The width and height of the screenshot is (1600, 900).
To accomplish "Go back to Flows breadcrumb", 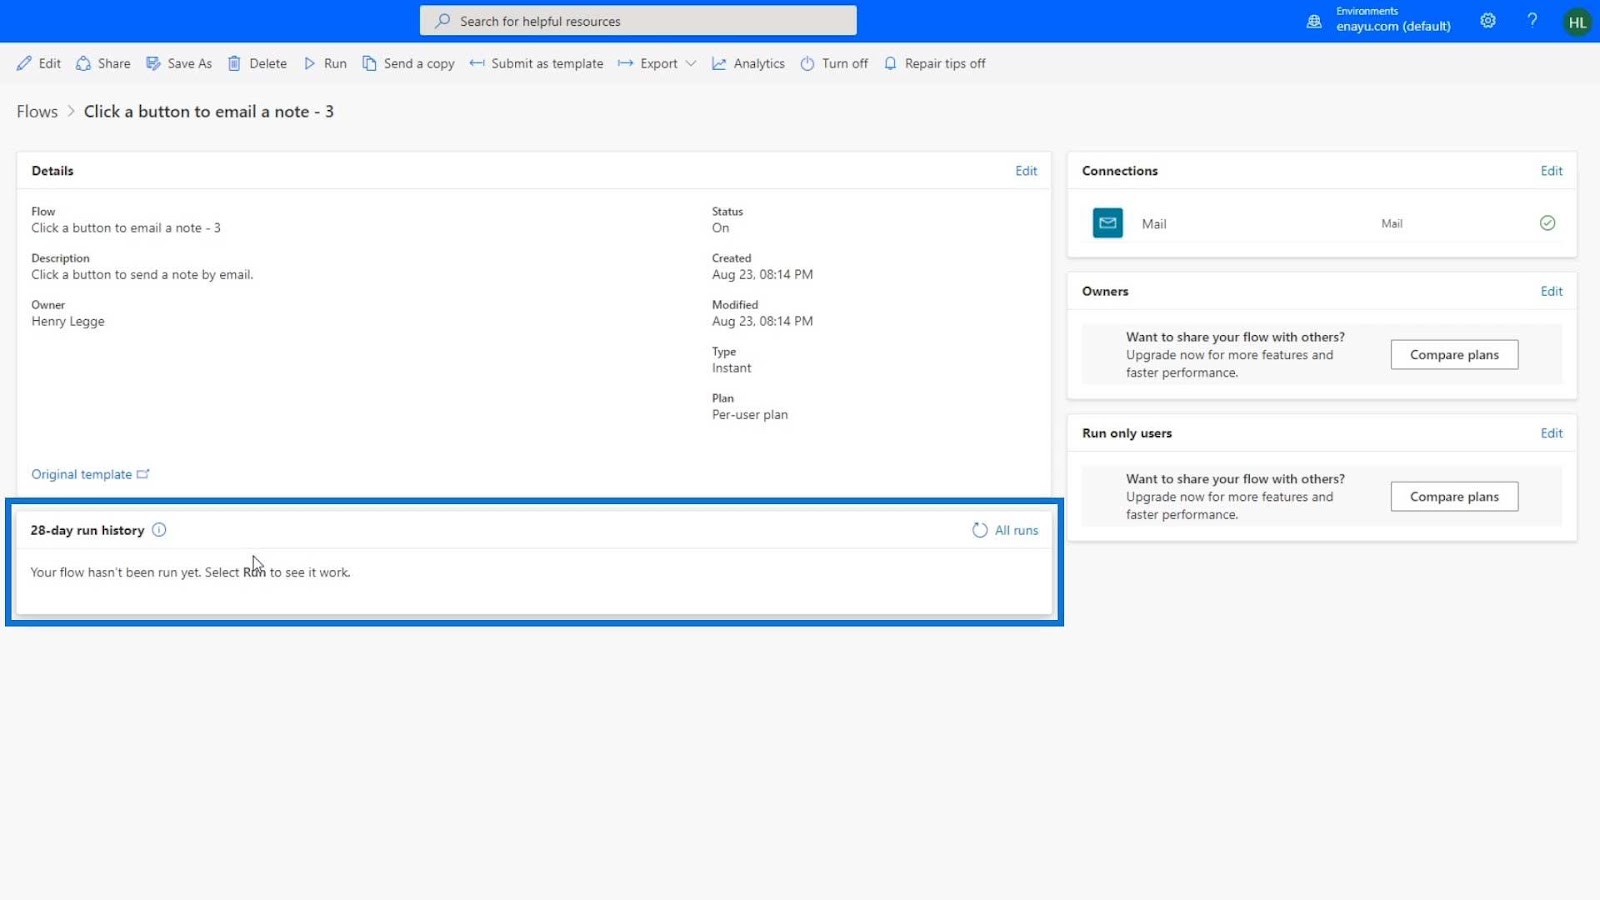I will (37, 111).
